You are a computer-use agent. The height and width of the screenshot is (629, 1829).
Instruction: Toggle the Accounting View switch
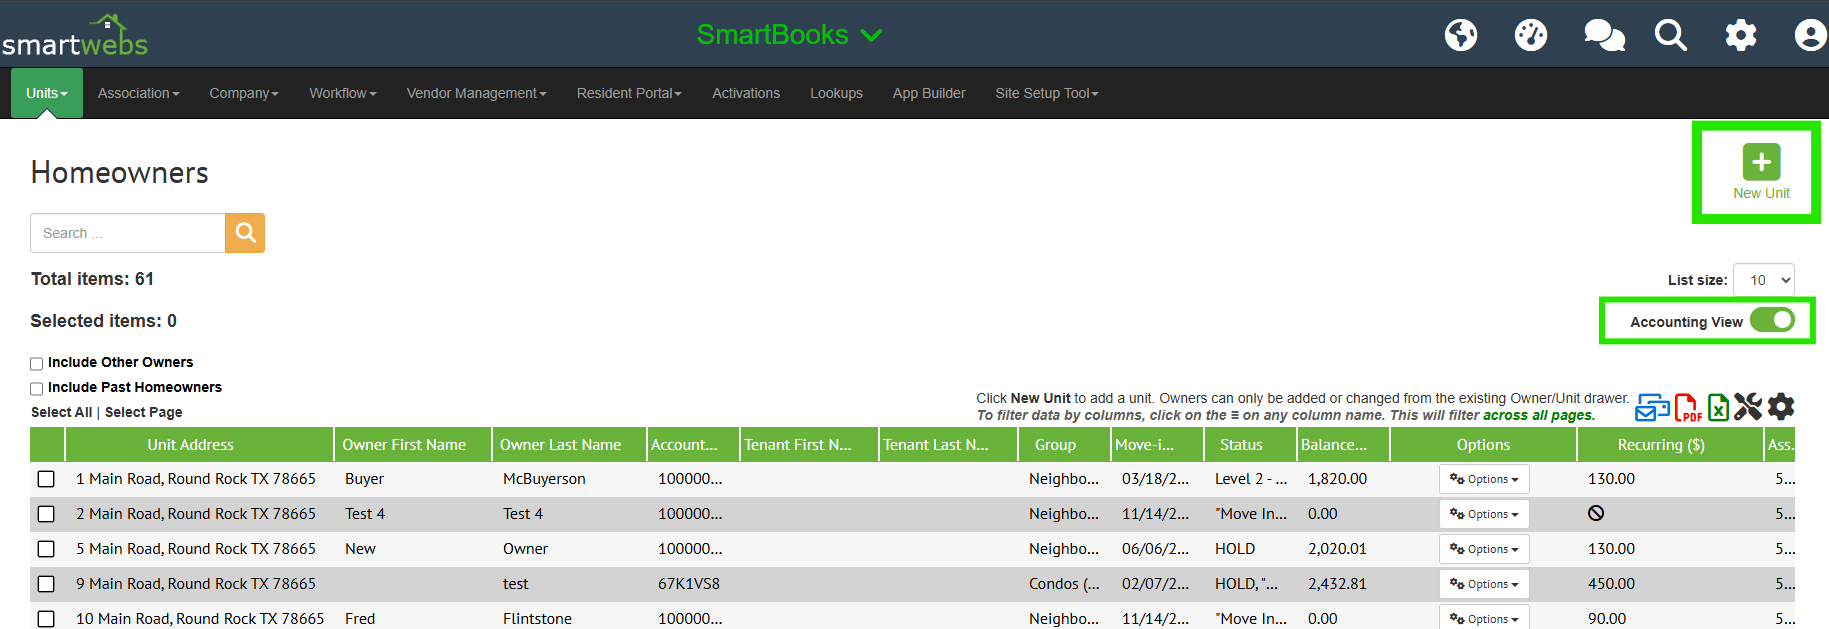pos(1772,320)
